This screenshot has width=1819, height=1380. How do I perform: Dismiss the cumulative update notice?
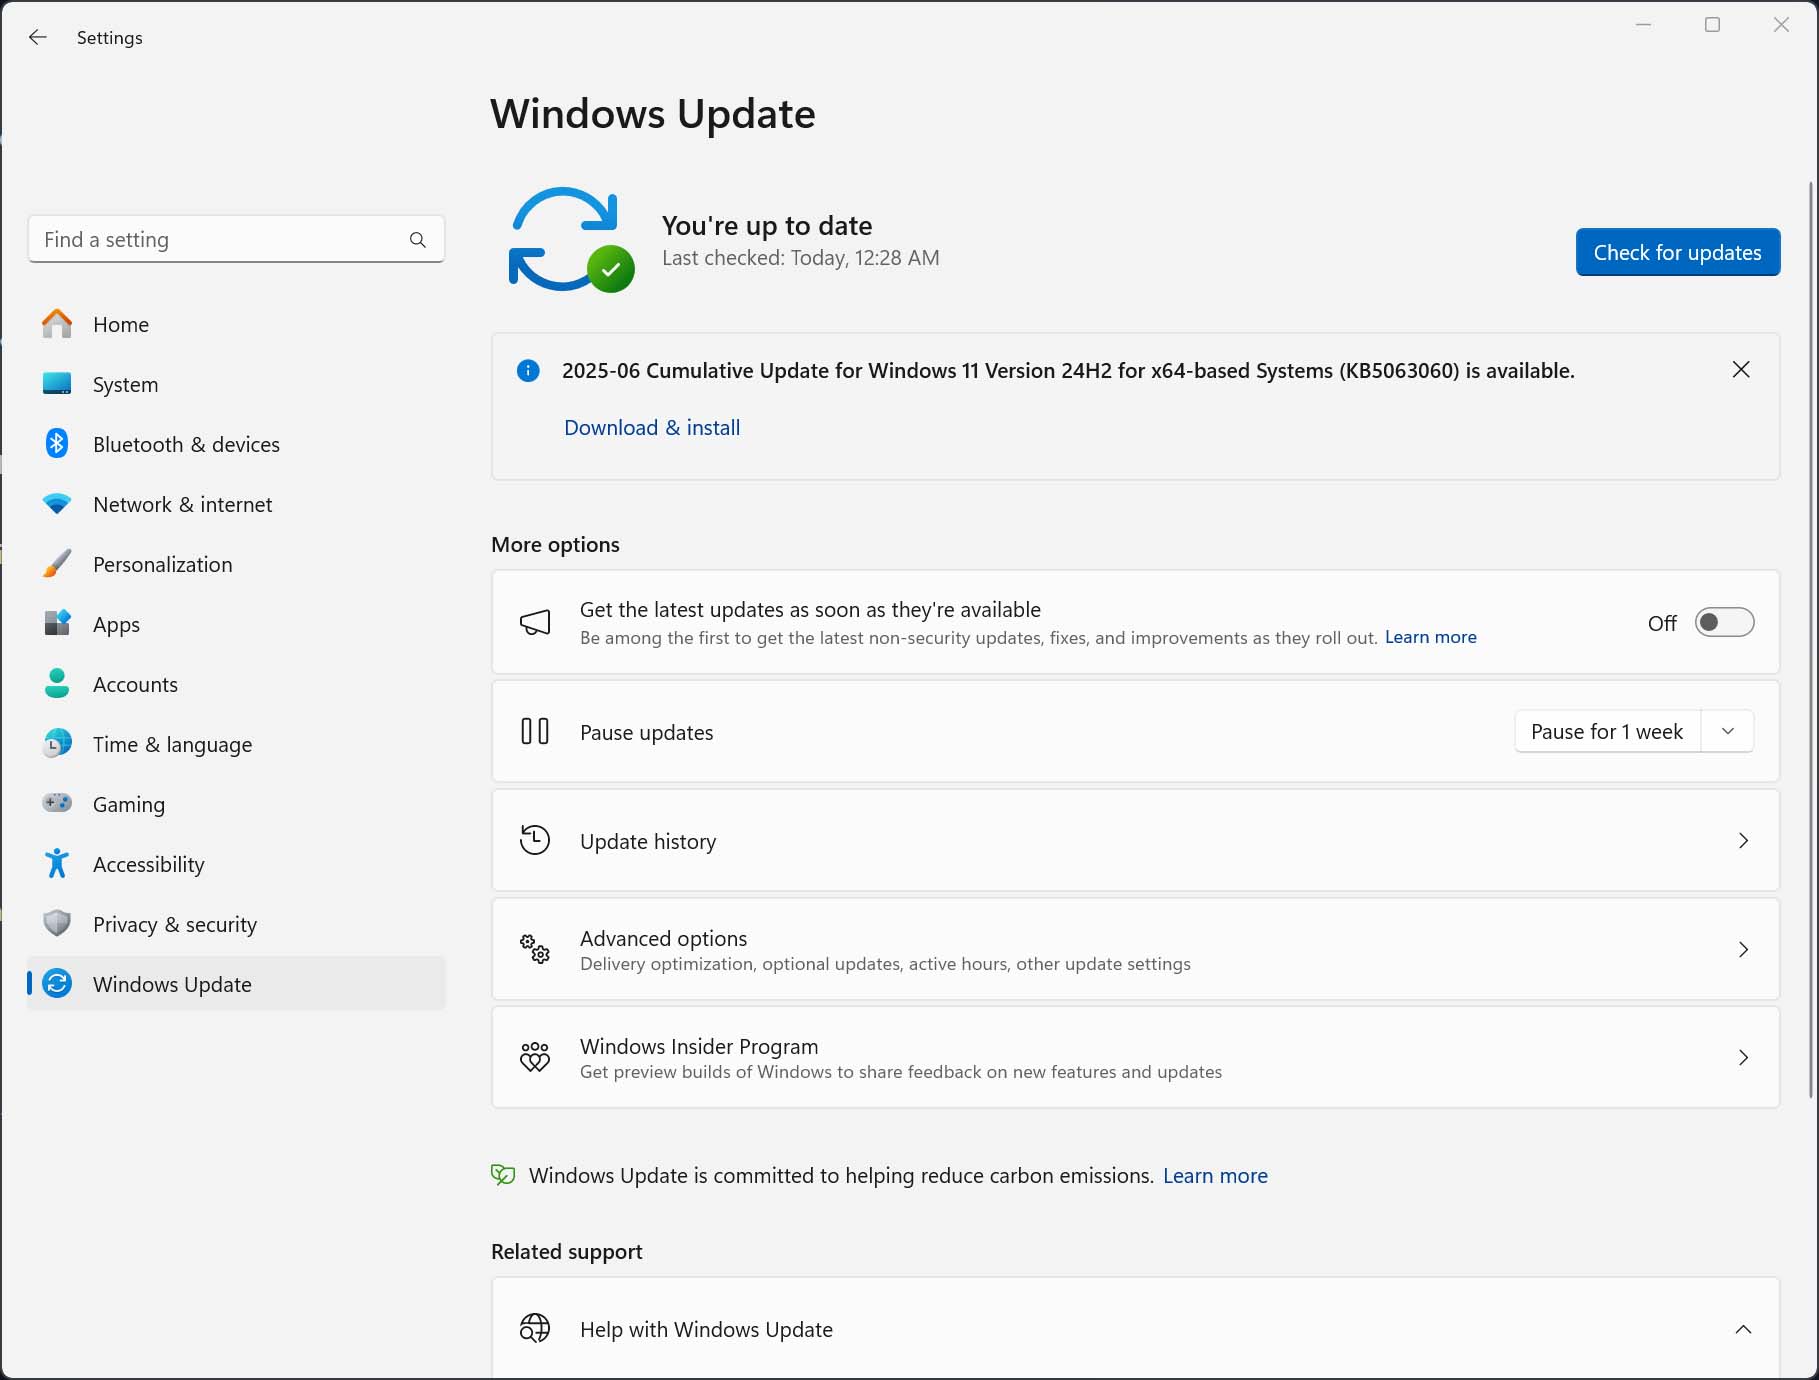pyautogui.click(x=1741, y=370)
